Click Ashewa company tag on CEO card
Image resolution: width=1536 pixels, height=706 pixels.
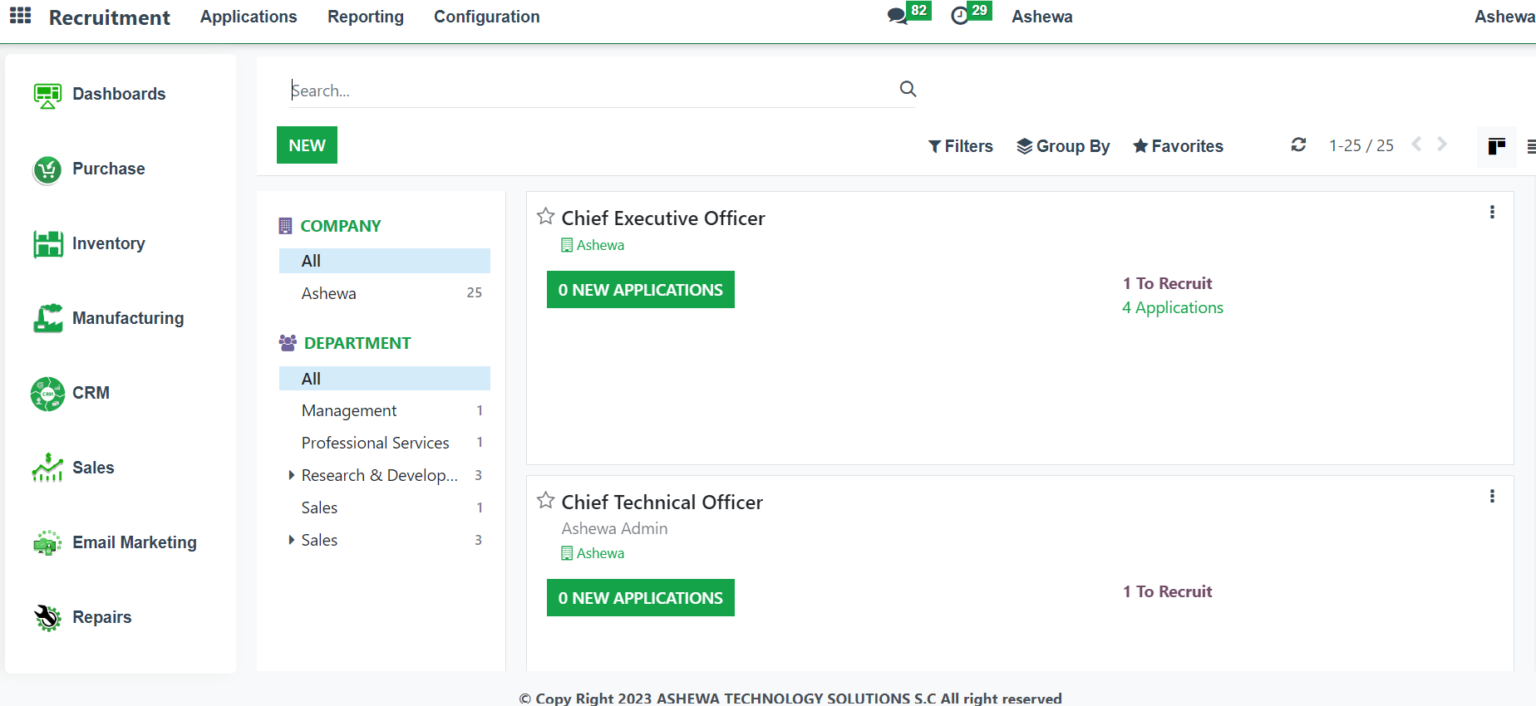[593, 245]
